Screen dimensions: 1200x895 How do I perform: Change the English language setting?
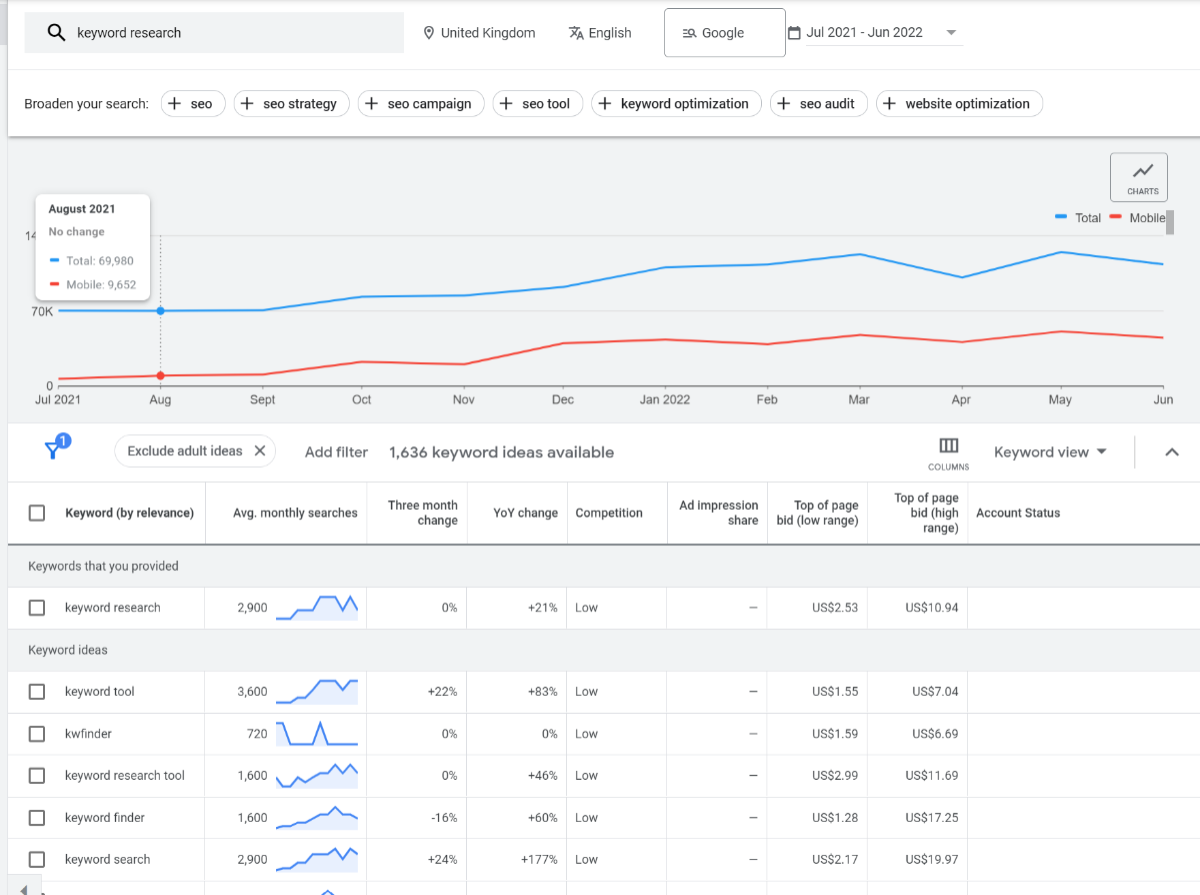pos(600,33)
